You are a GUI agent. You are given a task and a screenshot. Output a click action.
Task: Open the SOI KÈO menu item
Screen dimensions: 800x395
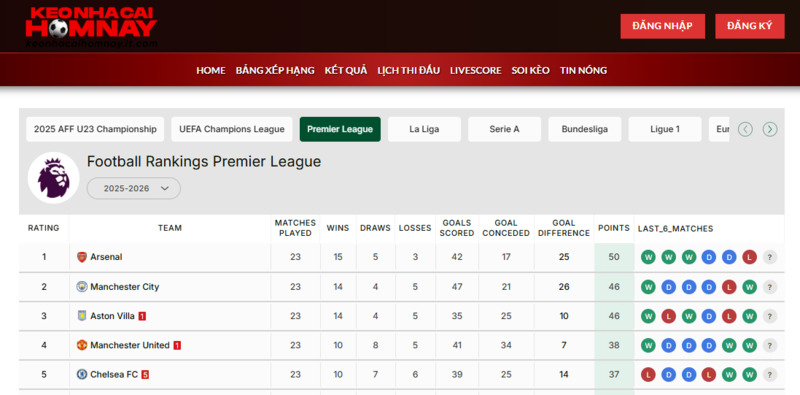(531, 70)
